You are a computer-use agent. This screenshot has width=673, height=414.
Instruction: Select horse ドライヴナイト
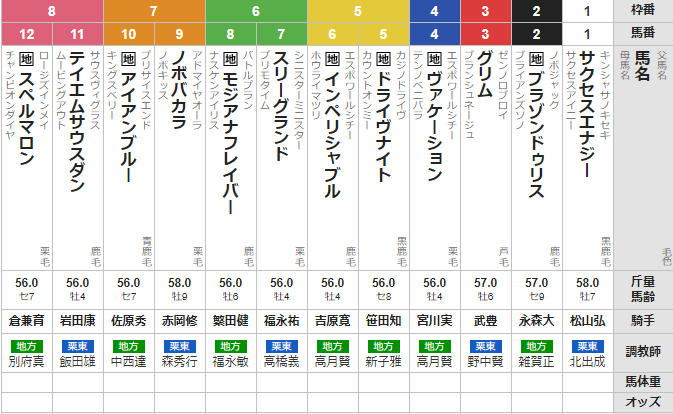[x=383, y=126]
